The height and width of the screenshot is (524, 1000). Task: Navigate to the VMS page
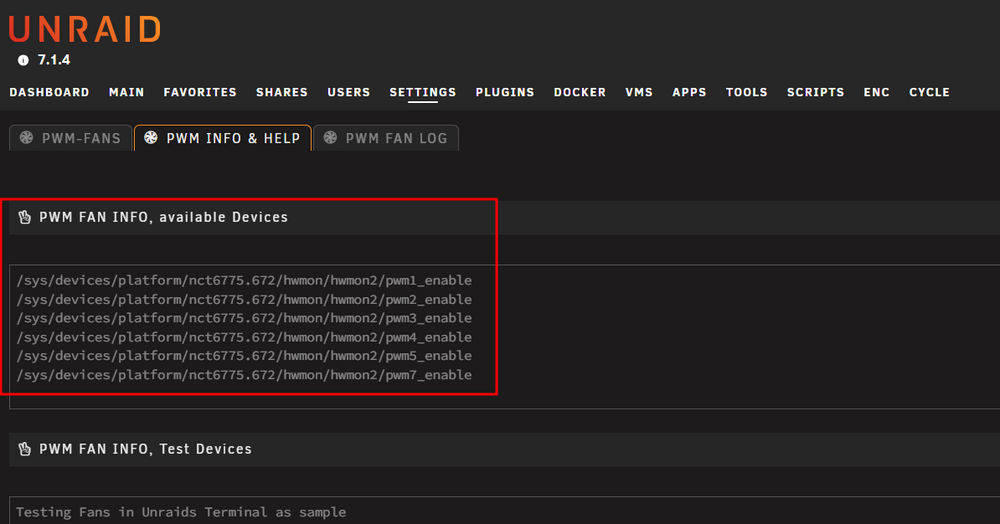point(639,92)
